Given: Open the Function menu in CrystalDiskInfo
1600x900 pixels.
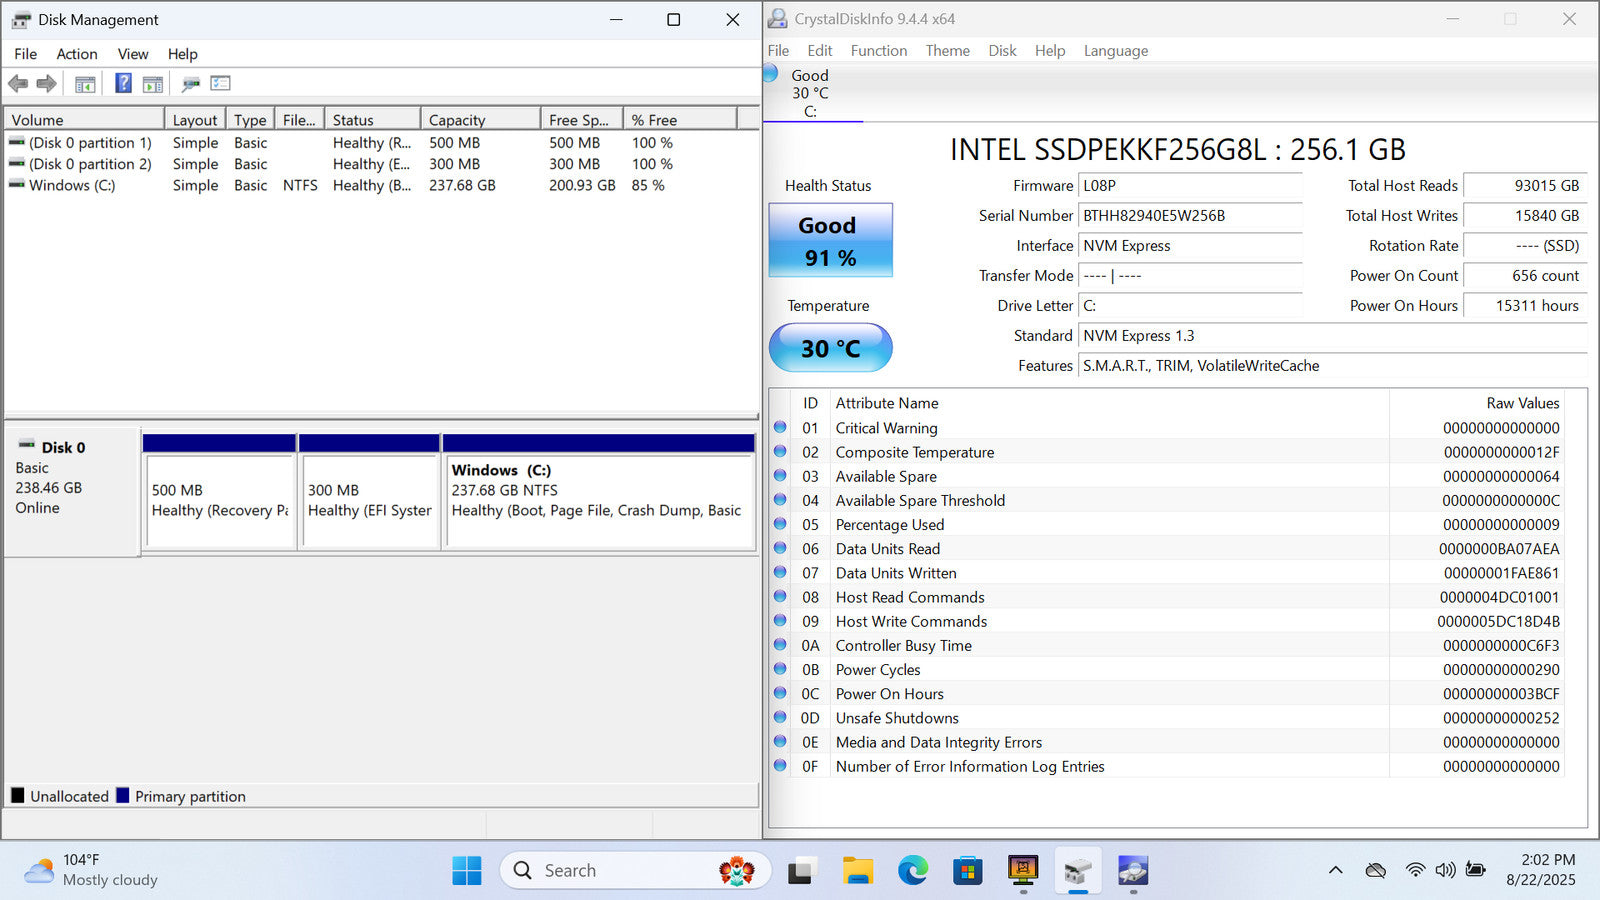Looking at the screenshot, I should coord(878,51).
